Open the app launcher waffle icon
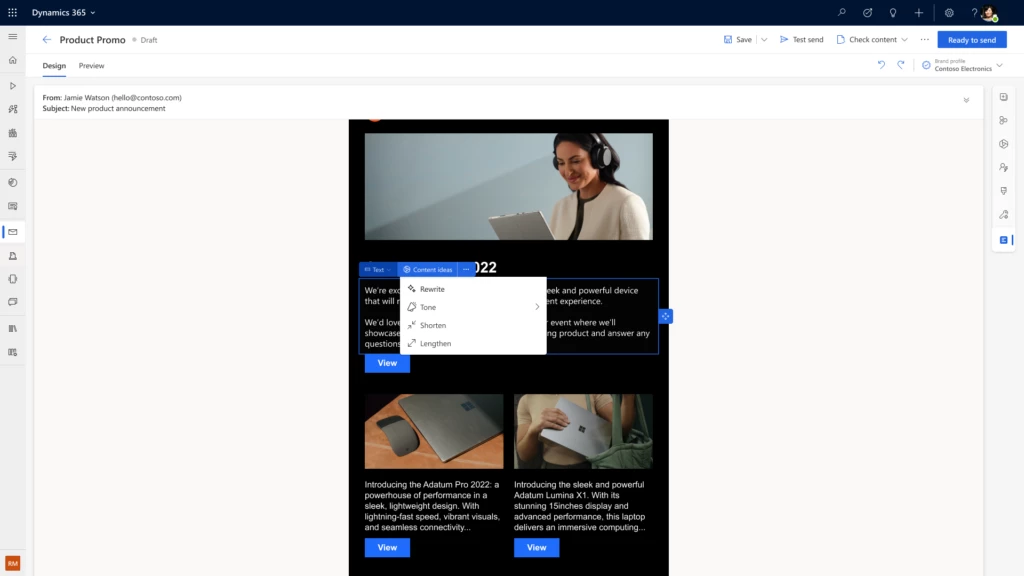Screen dimensions: 1024x576 point(11,12)
